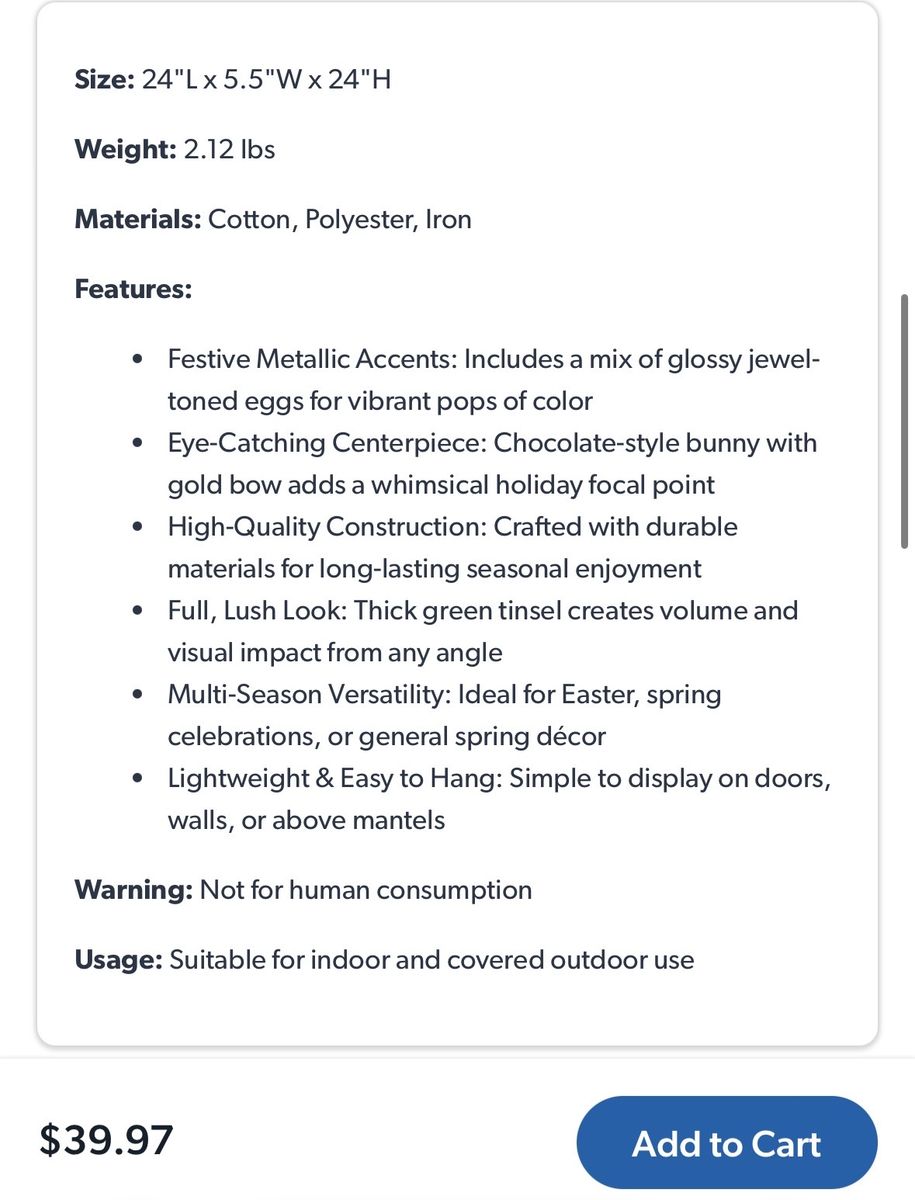Image resolution: width=915 pixels, height=1200 pixels.
Task: Tap the $39.97 price
Action: coord(106,1140)
